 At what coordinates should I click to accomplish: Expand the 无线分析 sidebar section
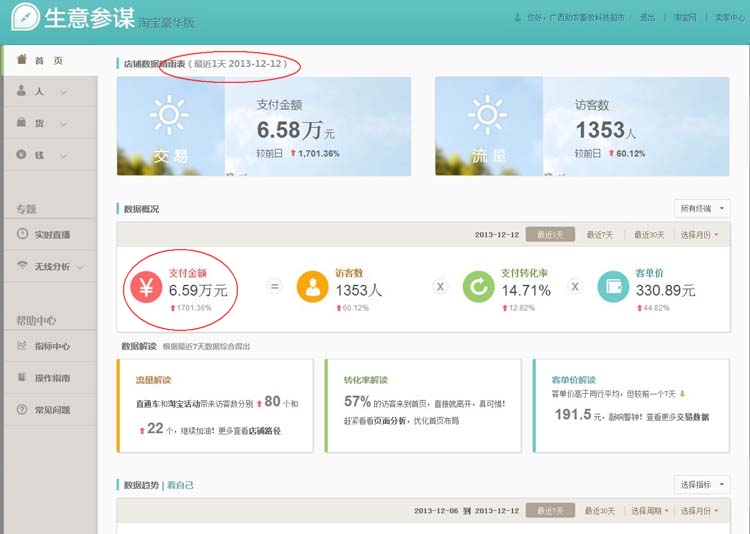(50, 266)
